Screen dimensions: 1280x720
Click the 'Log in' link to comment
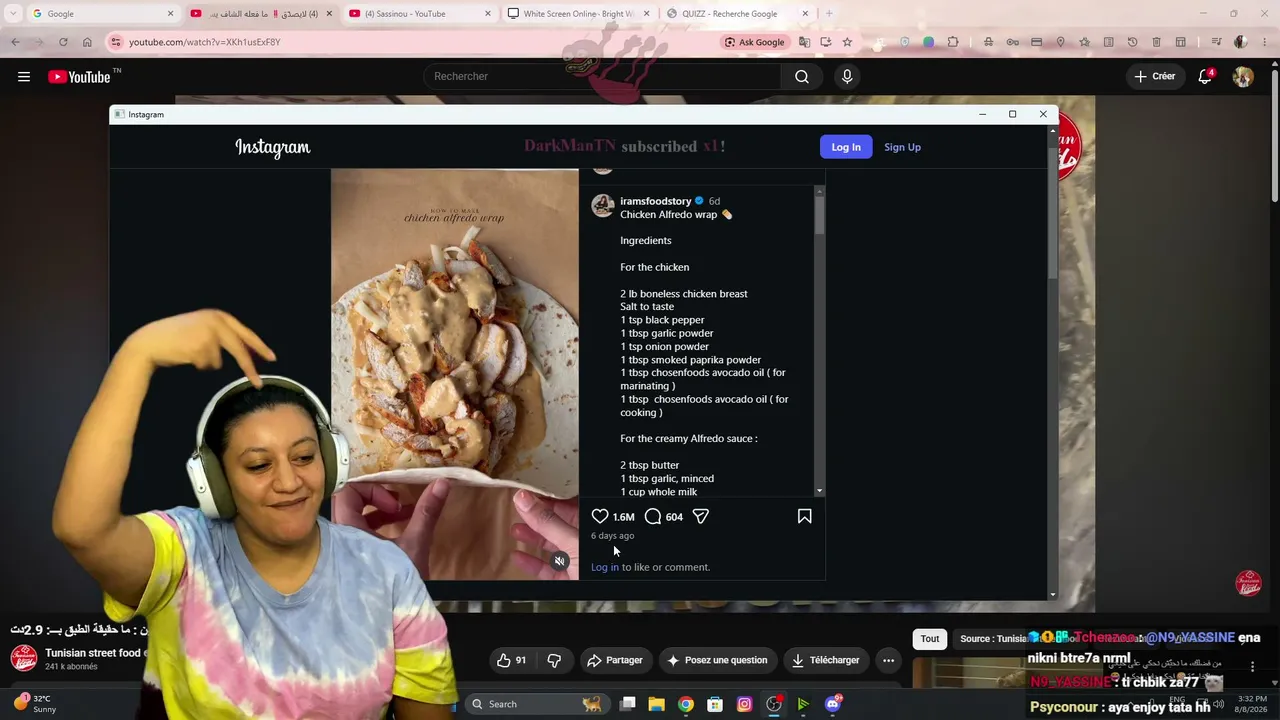coord(605,567)
